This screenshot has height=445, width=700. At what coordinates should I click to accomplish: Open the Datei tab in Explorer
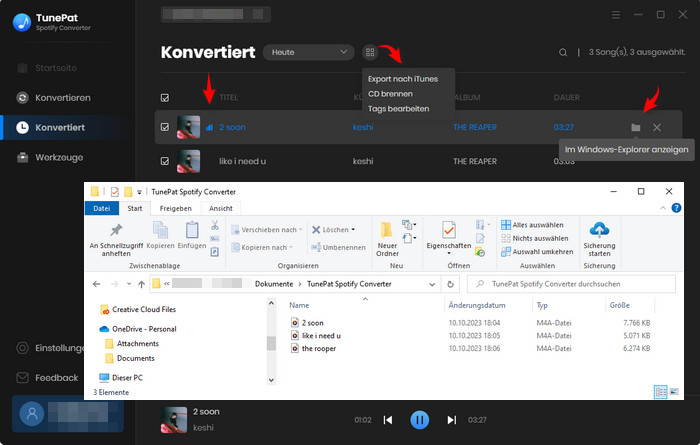[x=102, y=208]
